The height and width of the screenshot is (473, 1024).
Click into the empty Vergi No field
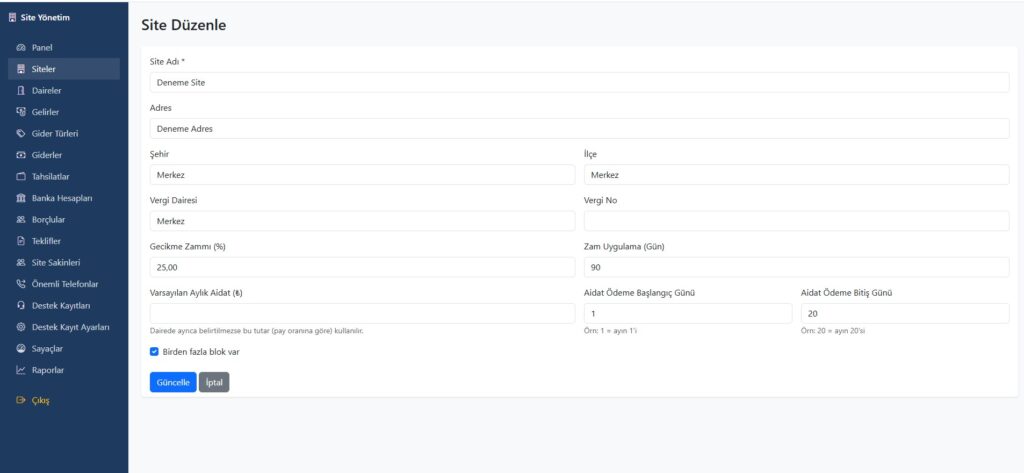pos(796,221)
